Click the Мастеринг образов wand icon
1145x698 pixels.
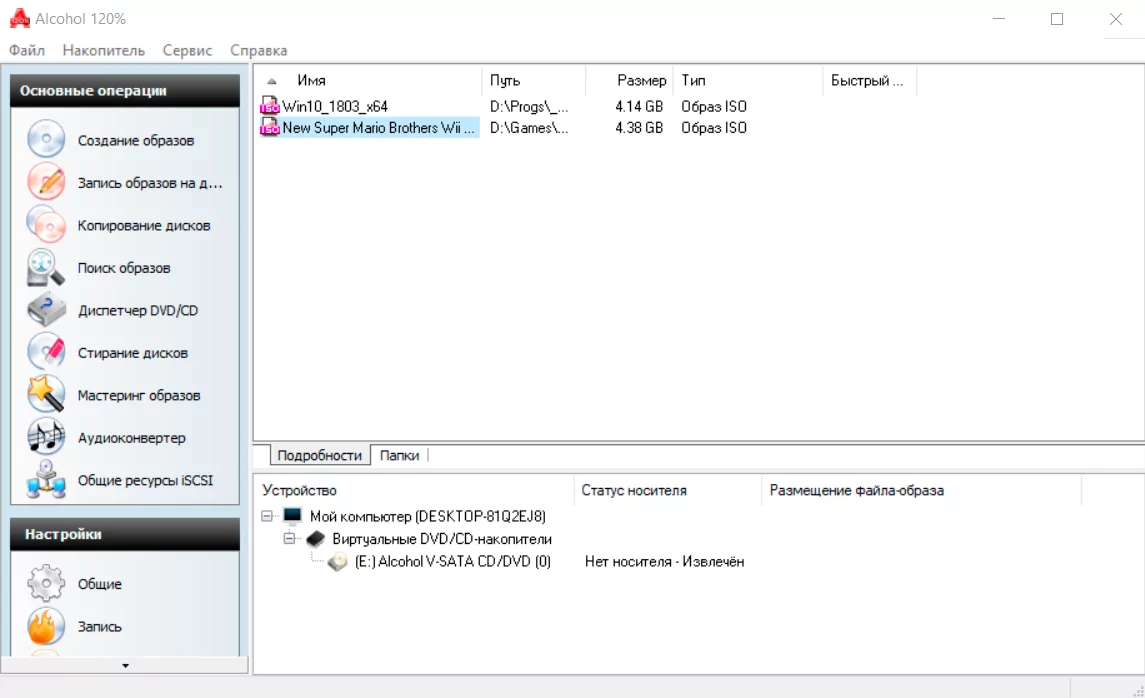pyautogui.click(x=46, y=394)
